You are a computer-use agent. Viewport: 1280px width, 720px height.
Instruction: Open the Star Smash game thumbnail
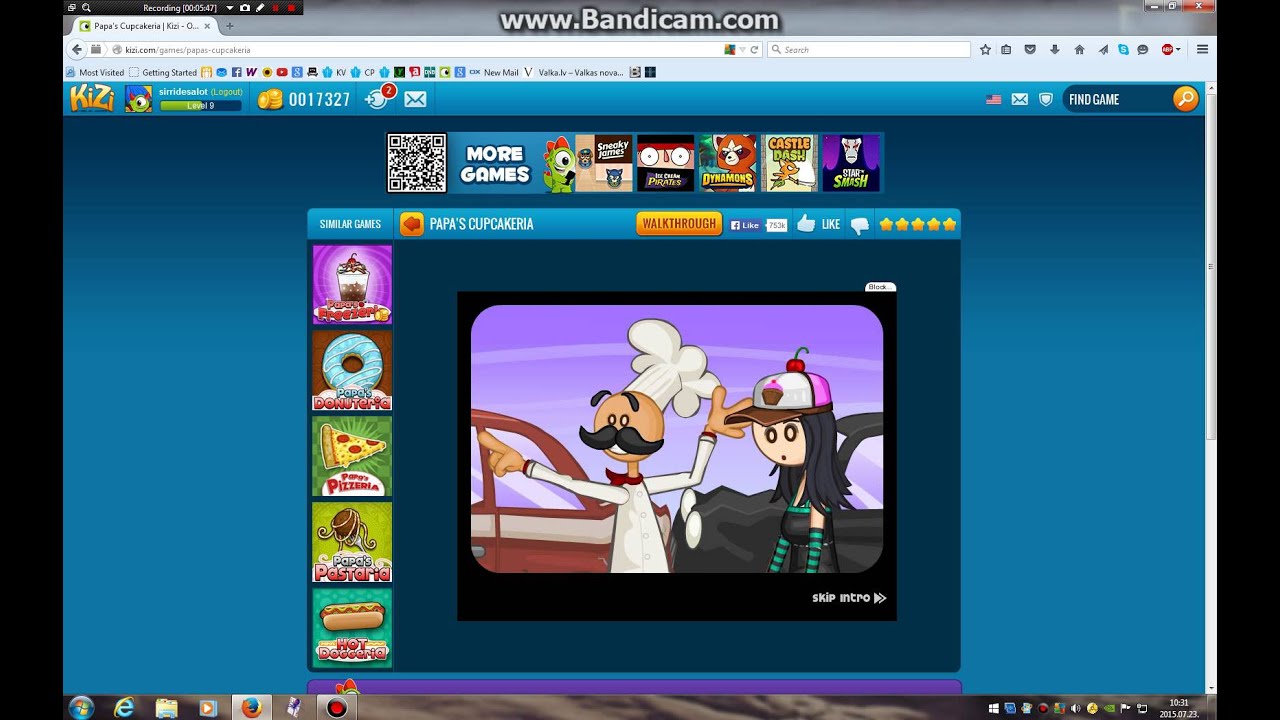click(851, 163)
